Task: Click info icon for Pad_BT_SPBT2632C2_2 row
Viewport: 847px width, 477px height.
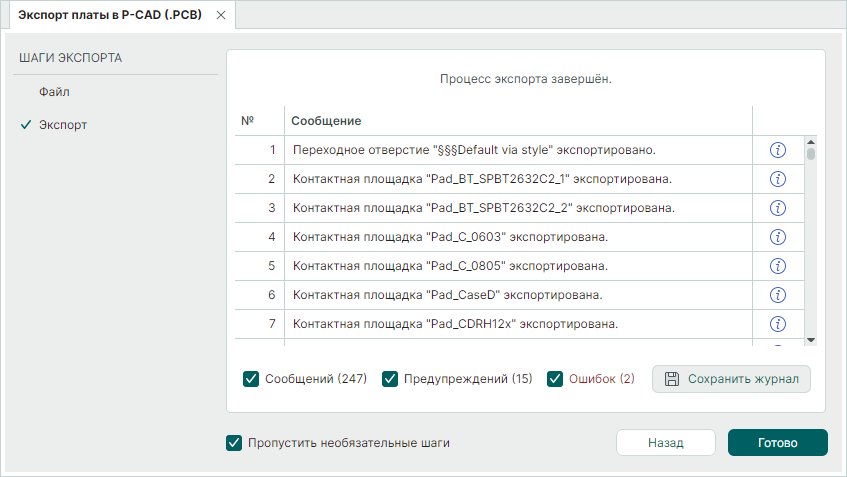Action: tap(778, 208)
